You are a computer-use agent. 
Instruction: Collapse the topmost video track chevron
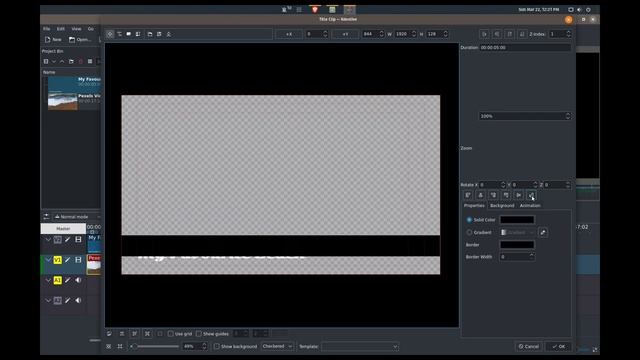tap(48, 240)
